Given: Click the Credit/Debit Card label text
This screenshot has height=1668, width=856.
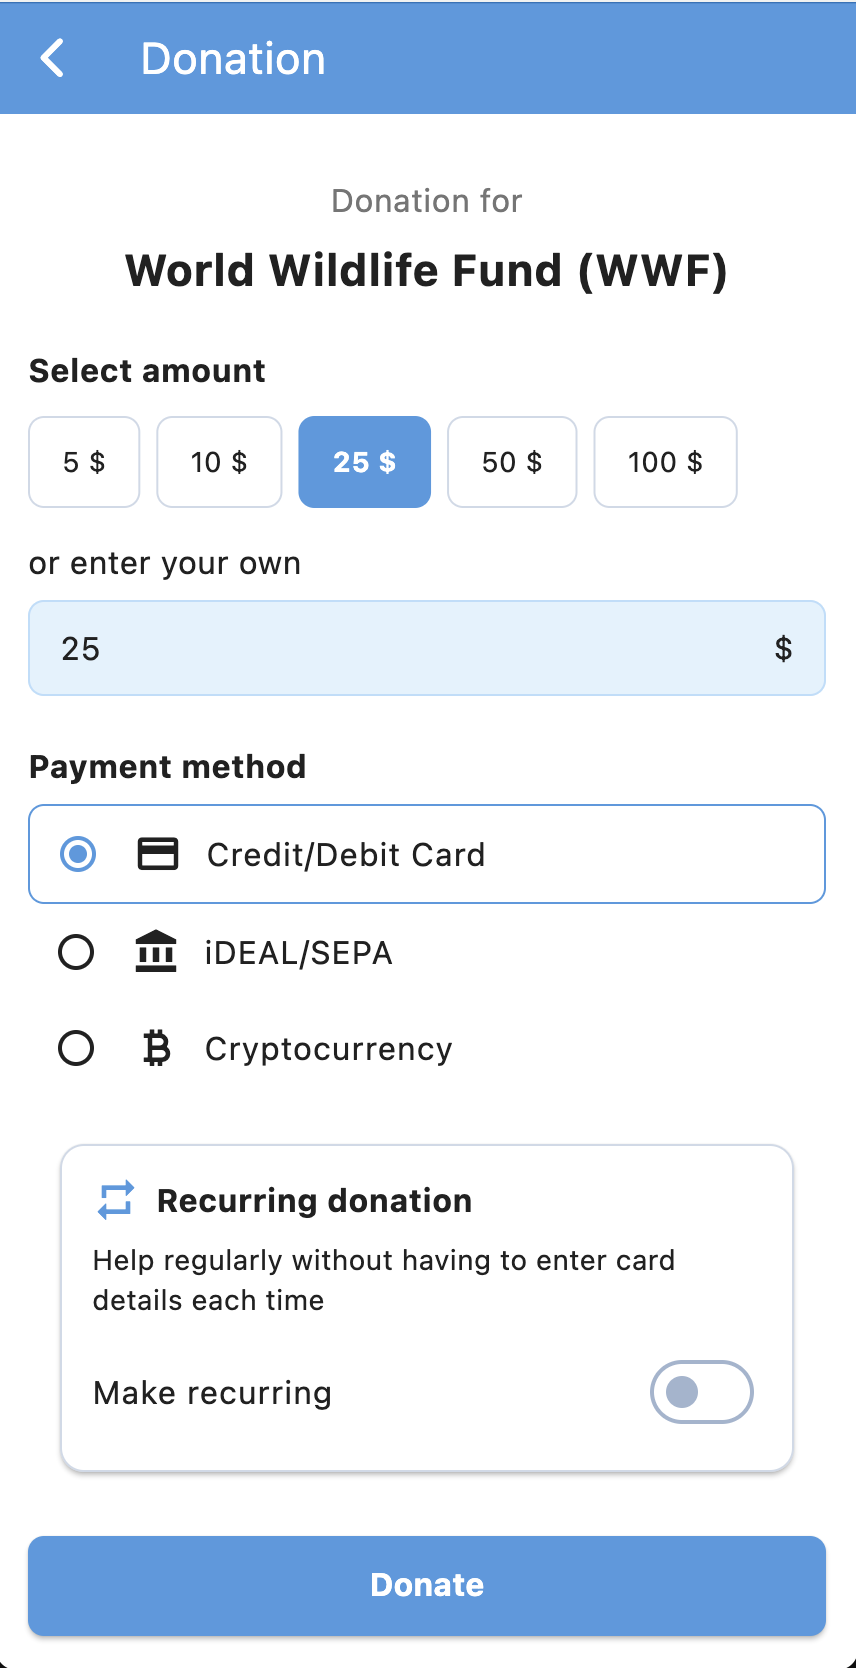Looking at the screenshot, I should [x=346, y=855].
